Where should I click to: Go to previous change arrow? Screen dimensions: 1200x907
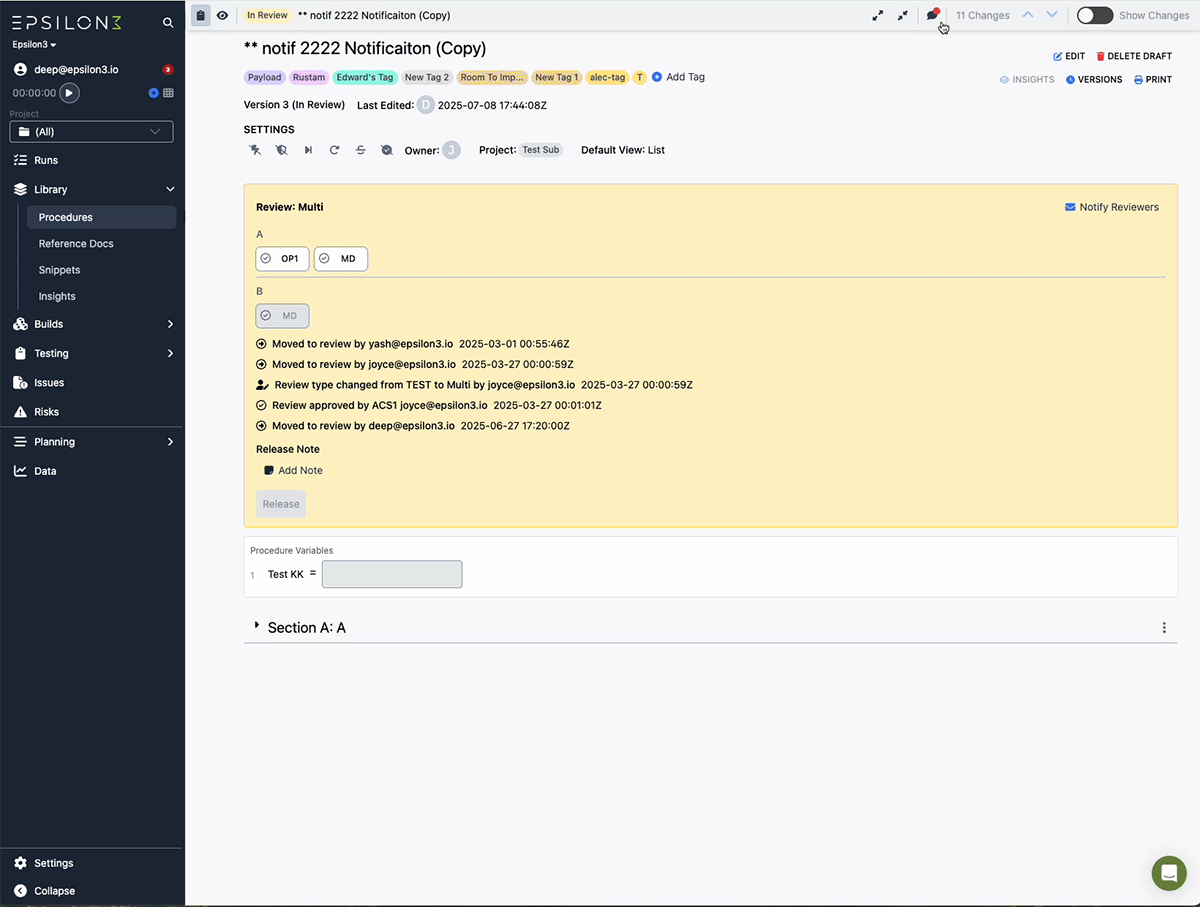tap(1027, 15)
